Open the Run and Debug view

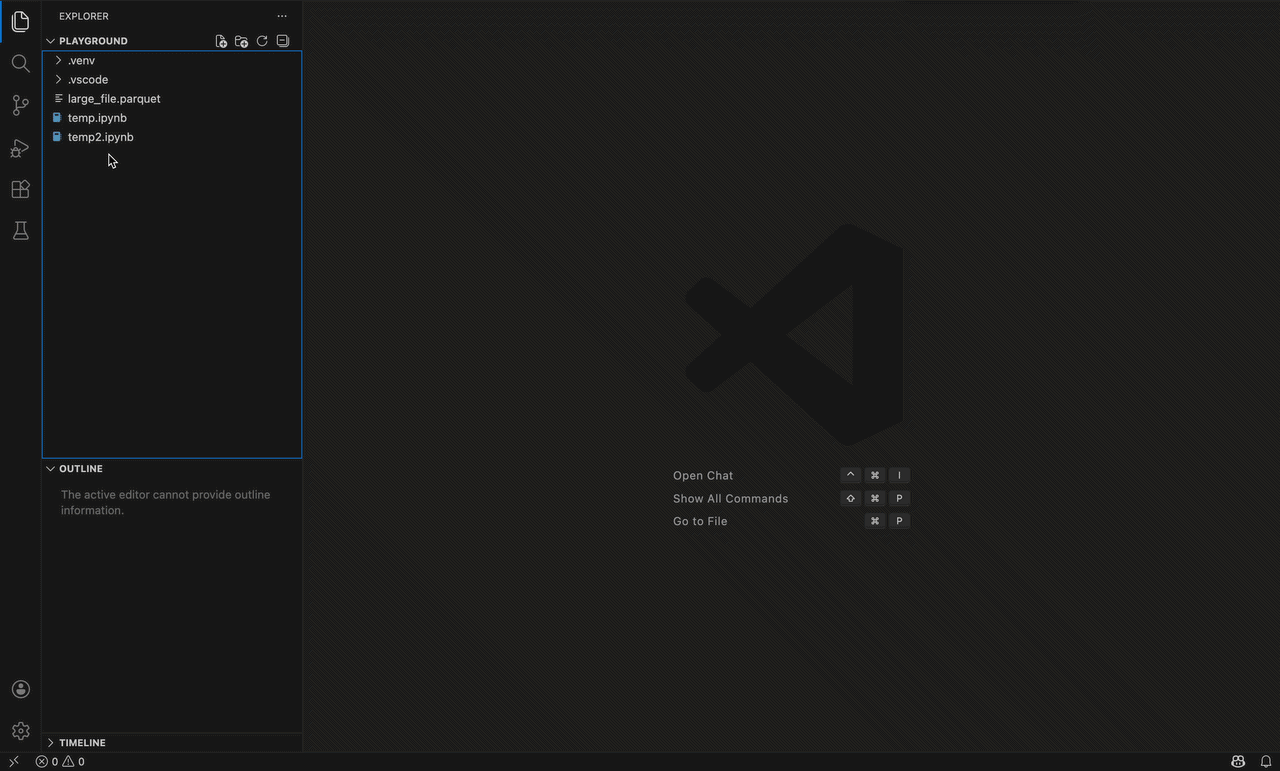pyautogui.click(x=20, y=148)
